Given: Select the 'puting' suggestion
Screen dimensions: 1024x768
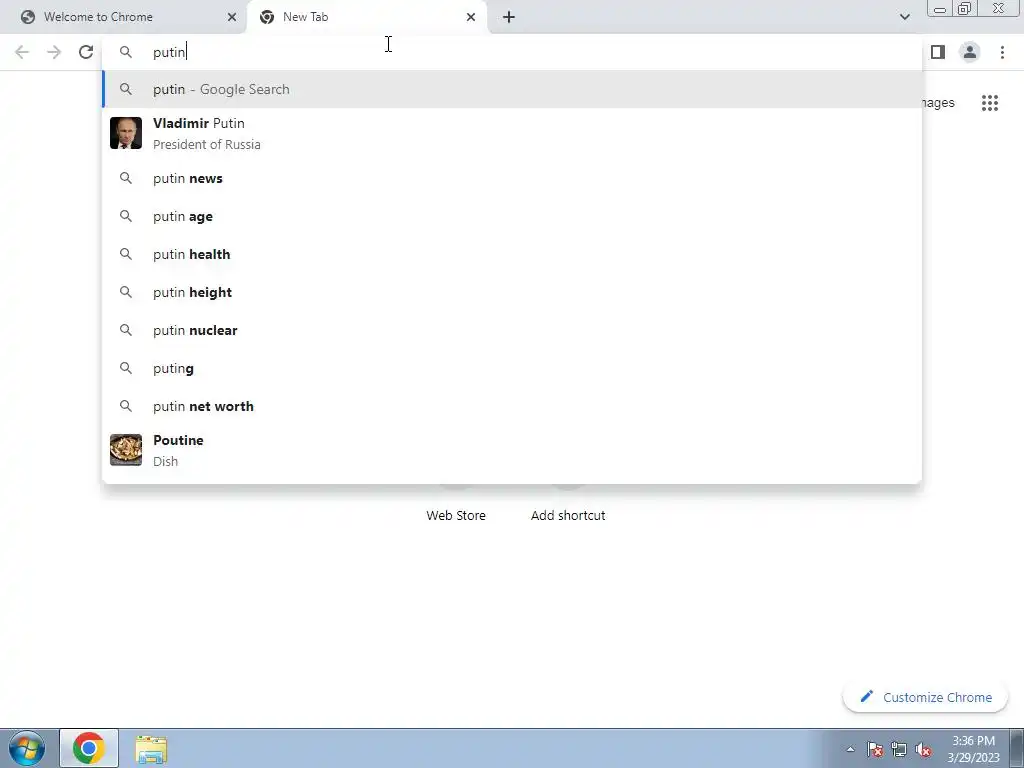Looking at the screenshot, I should 512,368.
